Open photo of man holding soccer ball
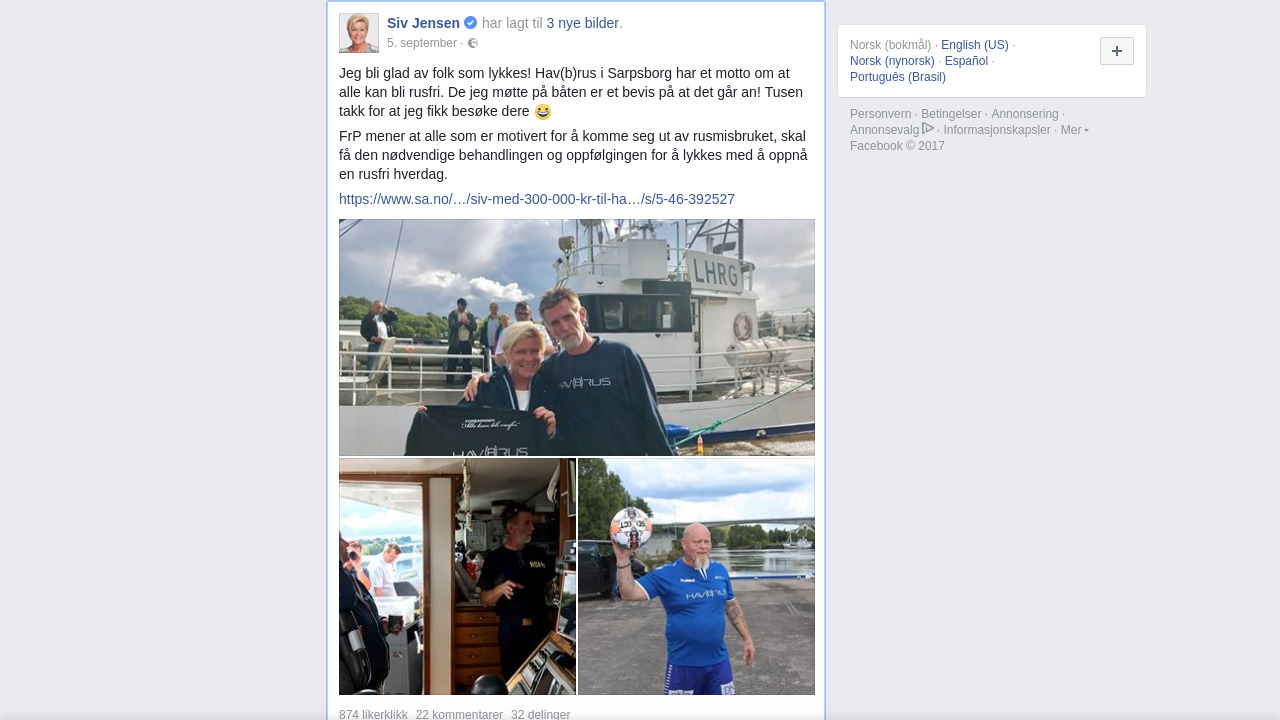 [696, 577]
